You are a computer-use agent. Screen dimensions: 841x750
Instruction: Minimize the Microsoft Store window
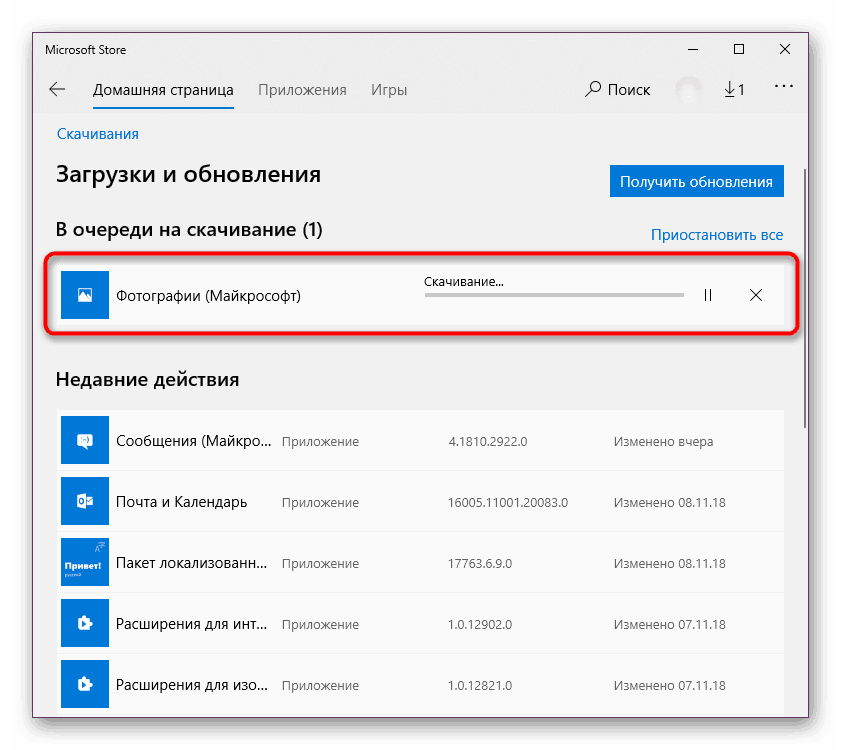point(693,49)
